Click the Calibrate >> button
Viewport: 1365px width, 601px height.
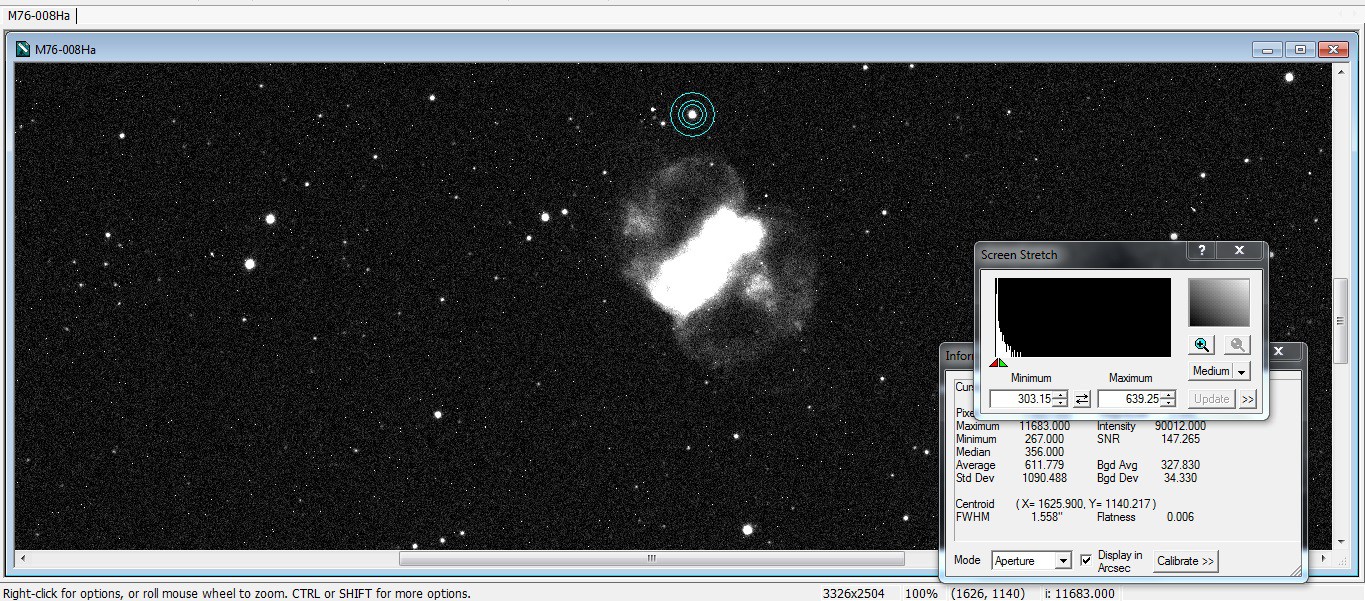1186,561
